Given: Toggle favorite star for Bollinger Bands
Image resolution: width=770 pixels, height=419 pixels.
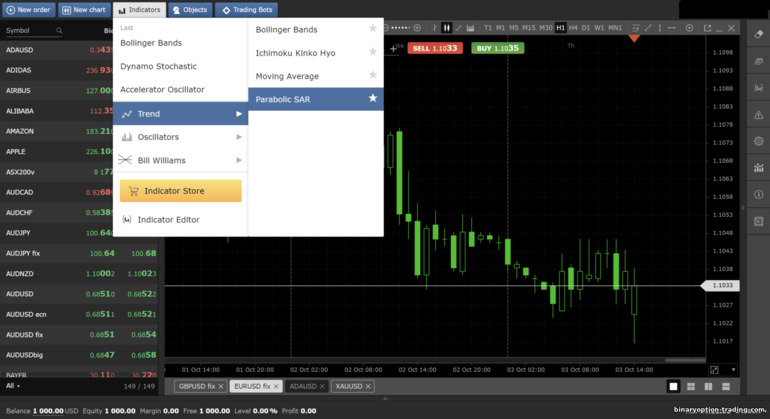Looking at the screenshot, I should (x=373, y=28).
